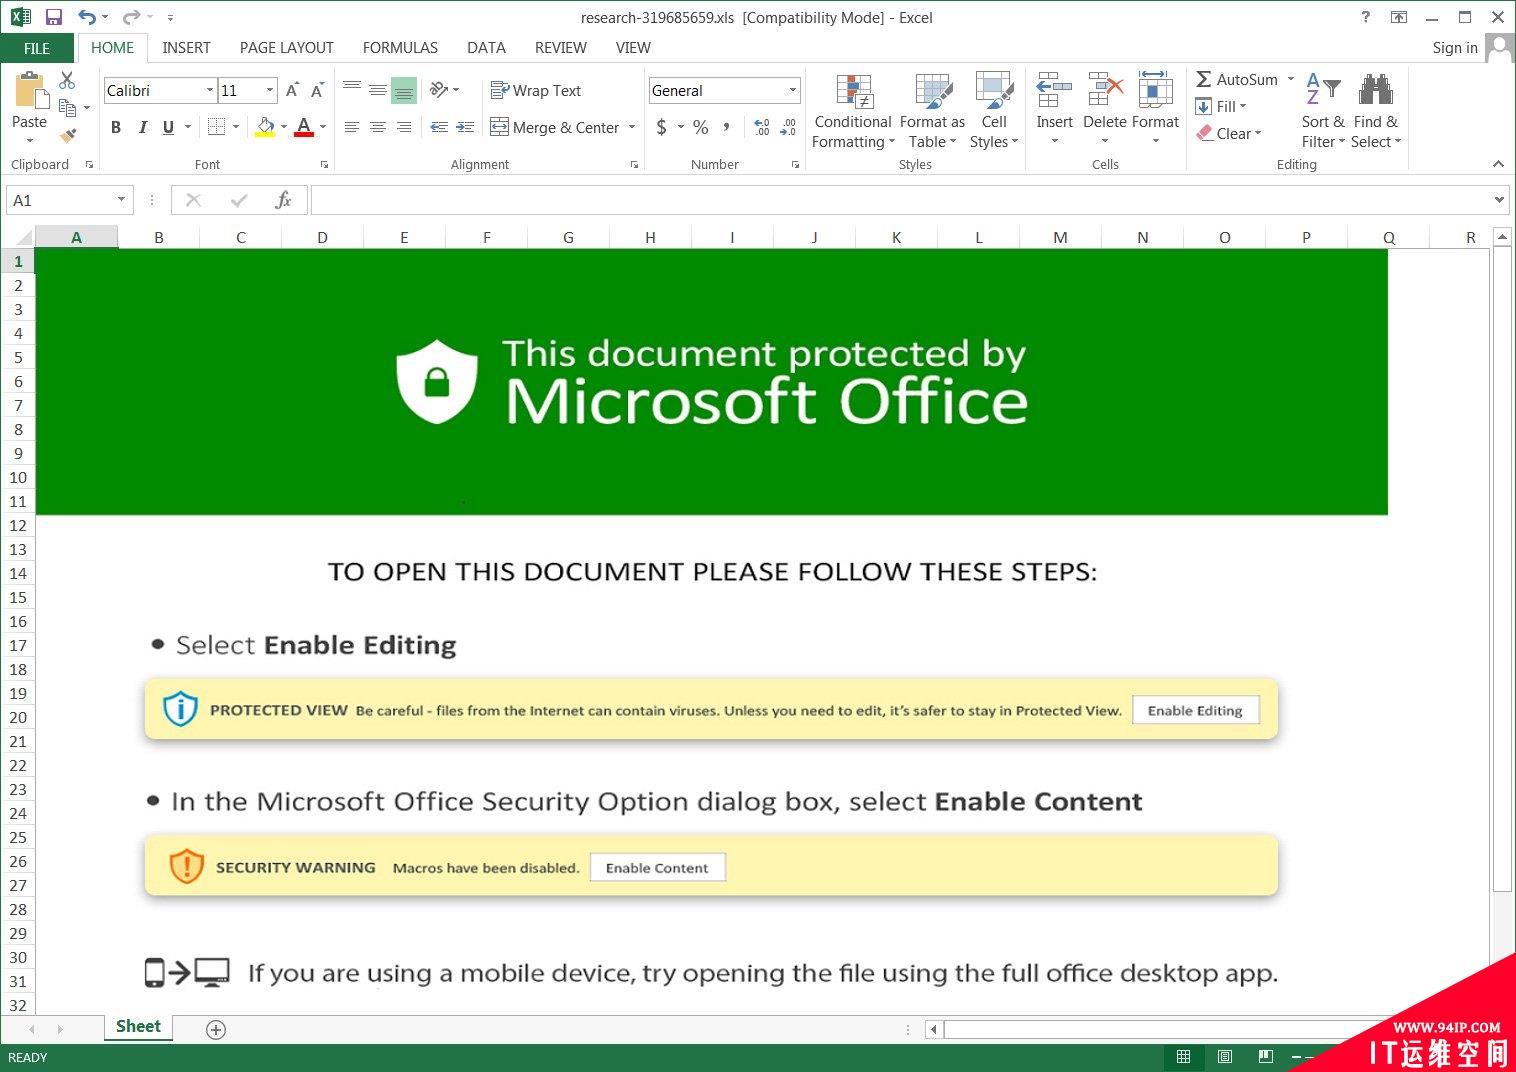Open the Fill dropdown
Screen dimensions: 1516x1072
[x=1221, y=106]
